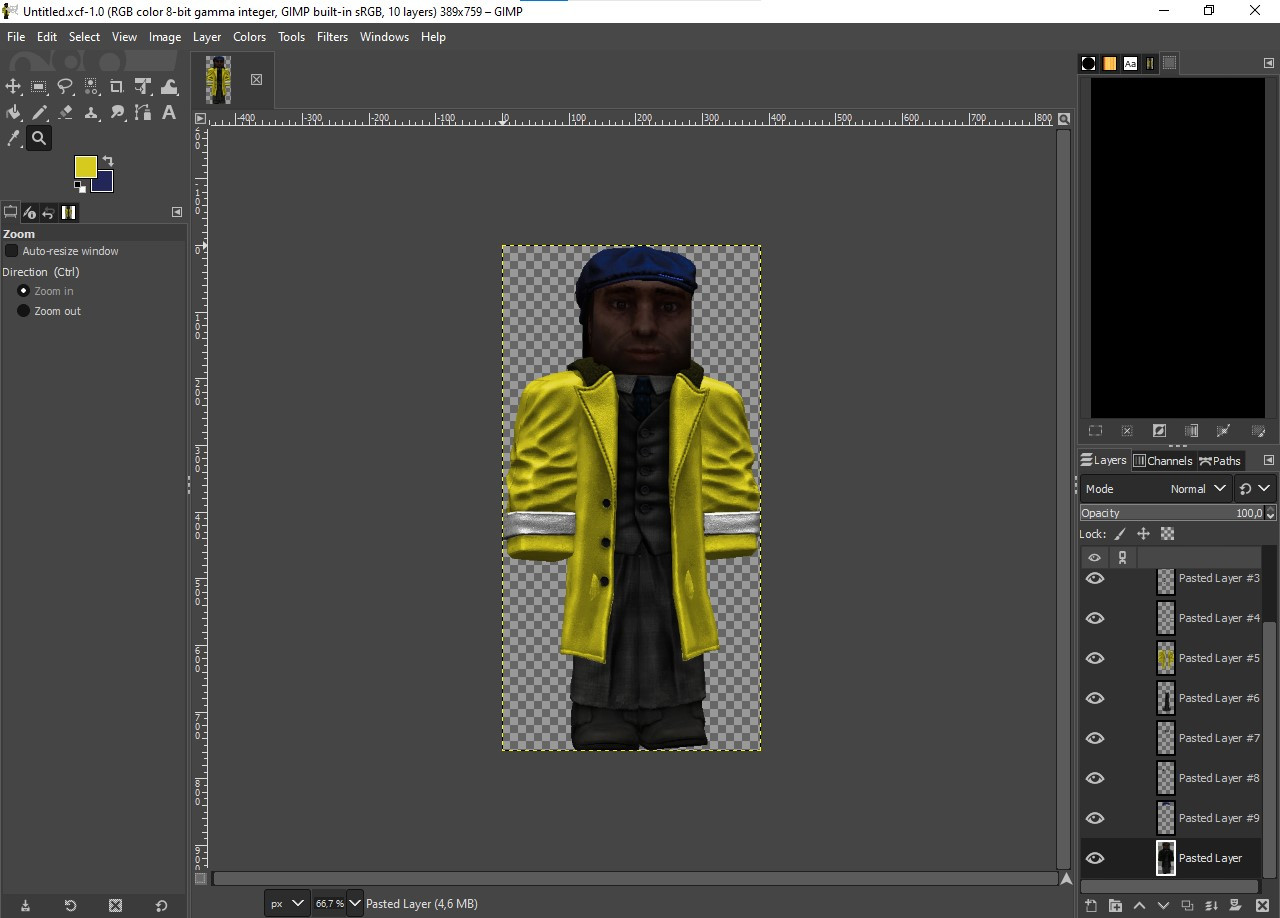Select the Move tool
The height and width of the screenshot is (918, 1280).
(13, 87)
